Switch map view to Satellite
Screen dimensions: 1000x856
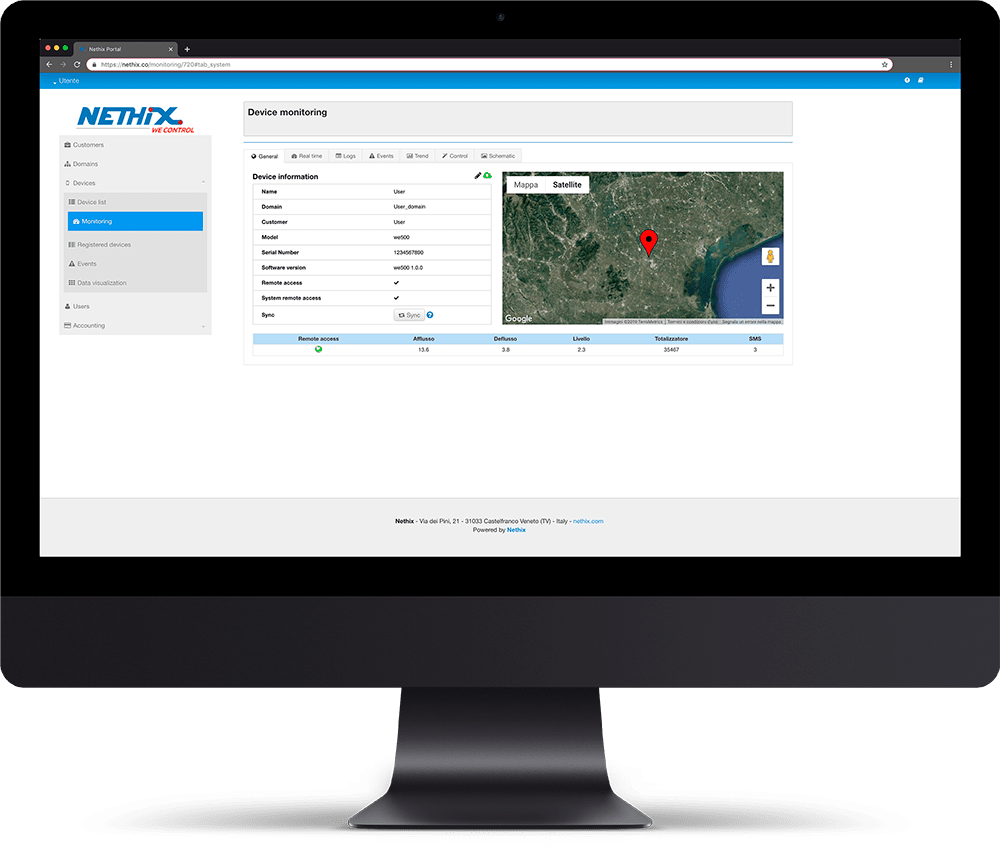[x=567, y=185]
